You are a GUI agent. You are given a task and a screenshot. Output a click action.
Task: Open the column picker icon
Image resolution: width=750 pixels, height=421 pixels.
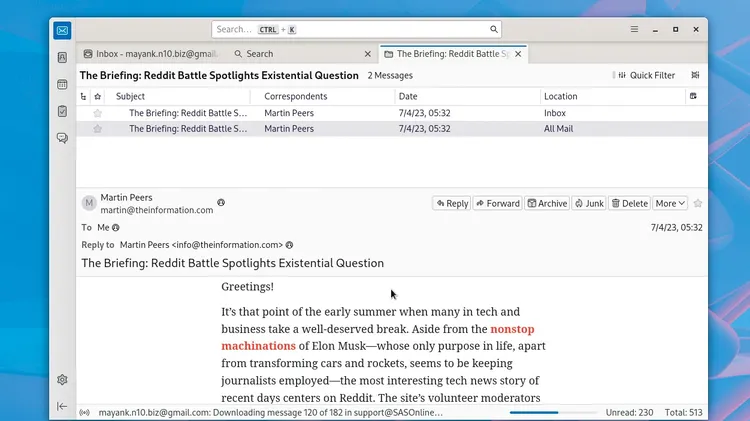click(x=693, y=96)
